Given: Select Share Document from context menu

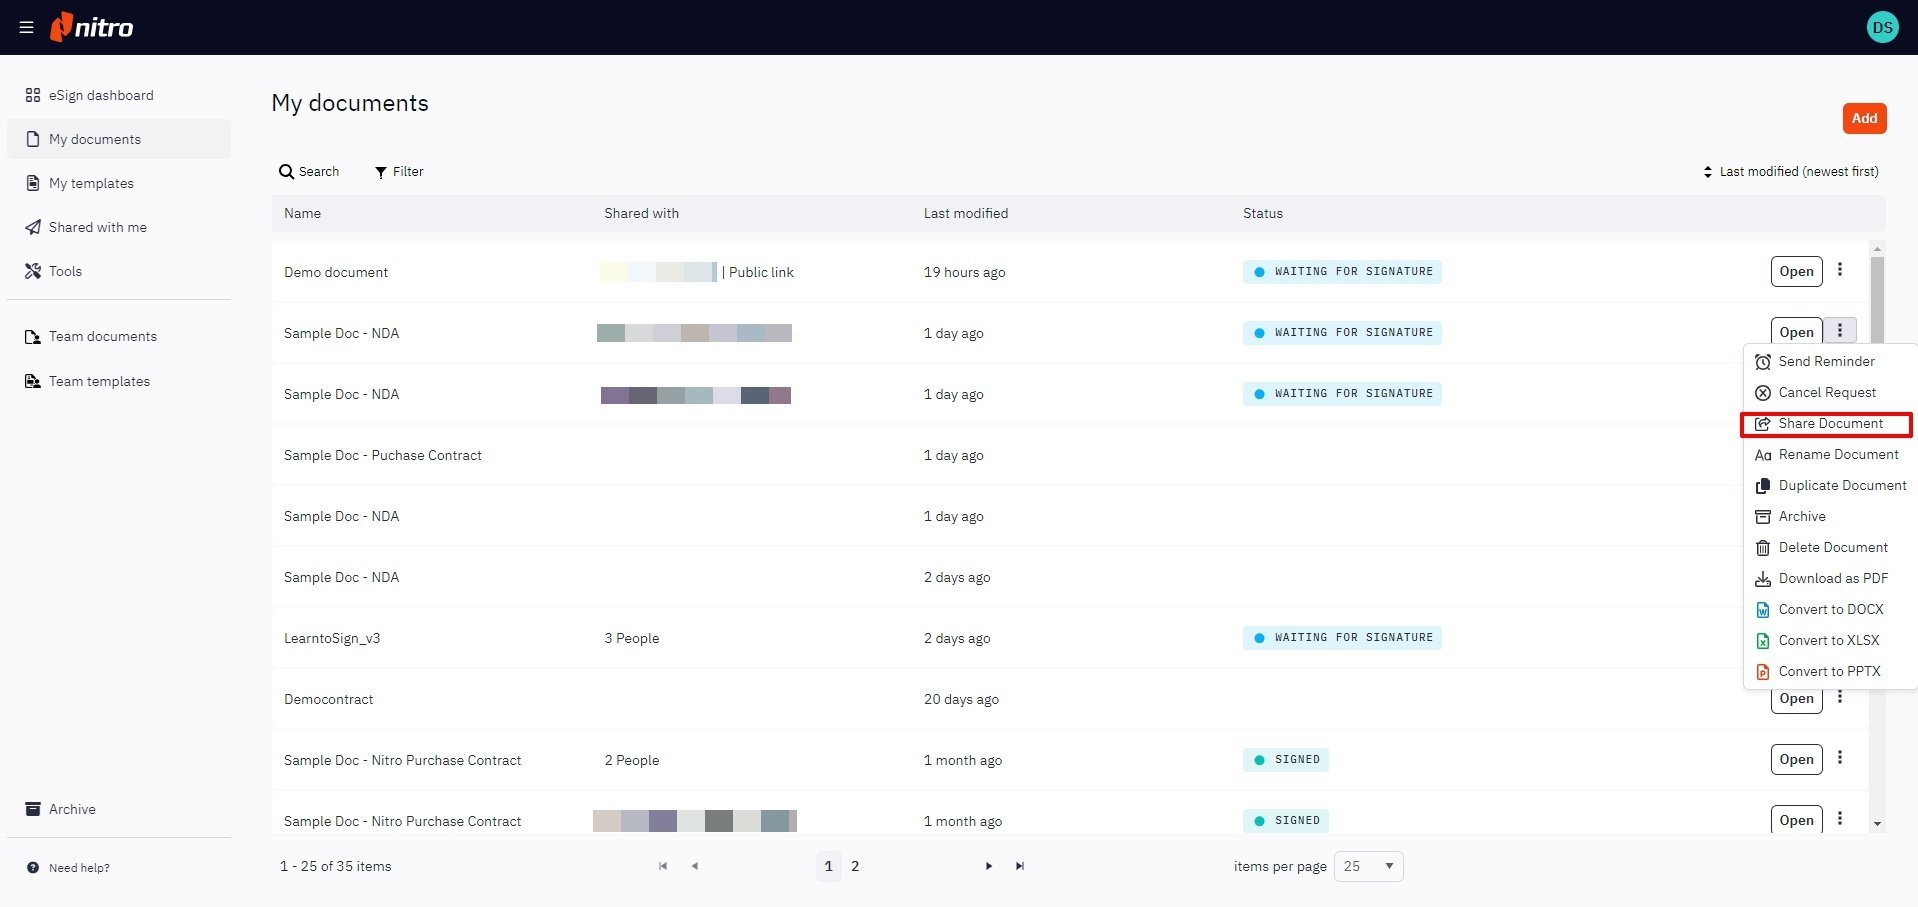Looking at the screenshot, I should 1829,424.
